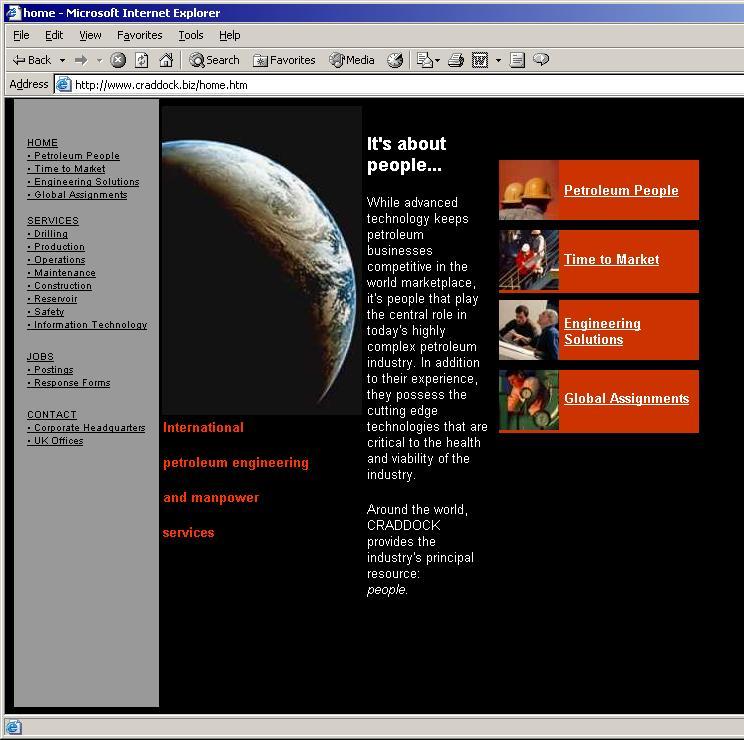Click the Petroleum People orange banner link

[621, 190]
